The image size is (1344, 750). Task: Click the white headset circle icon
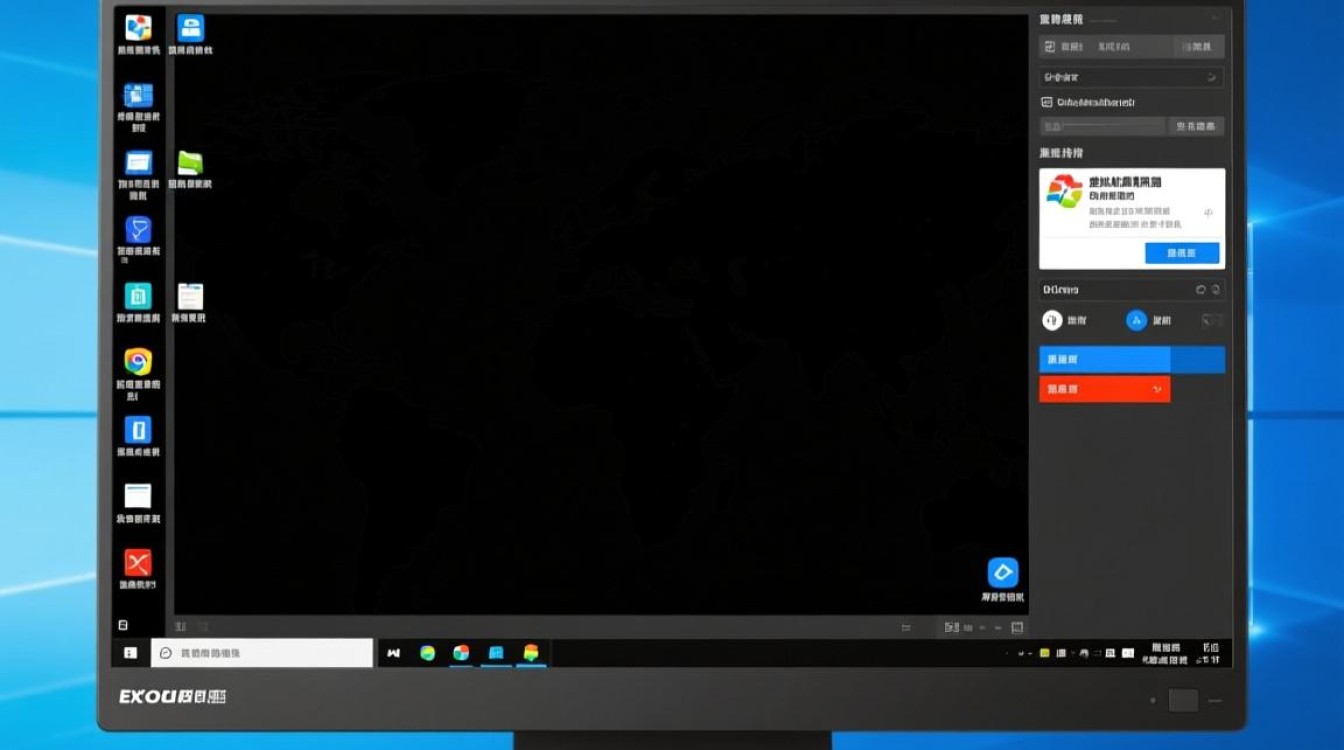coord(1052,320)
